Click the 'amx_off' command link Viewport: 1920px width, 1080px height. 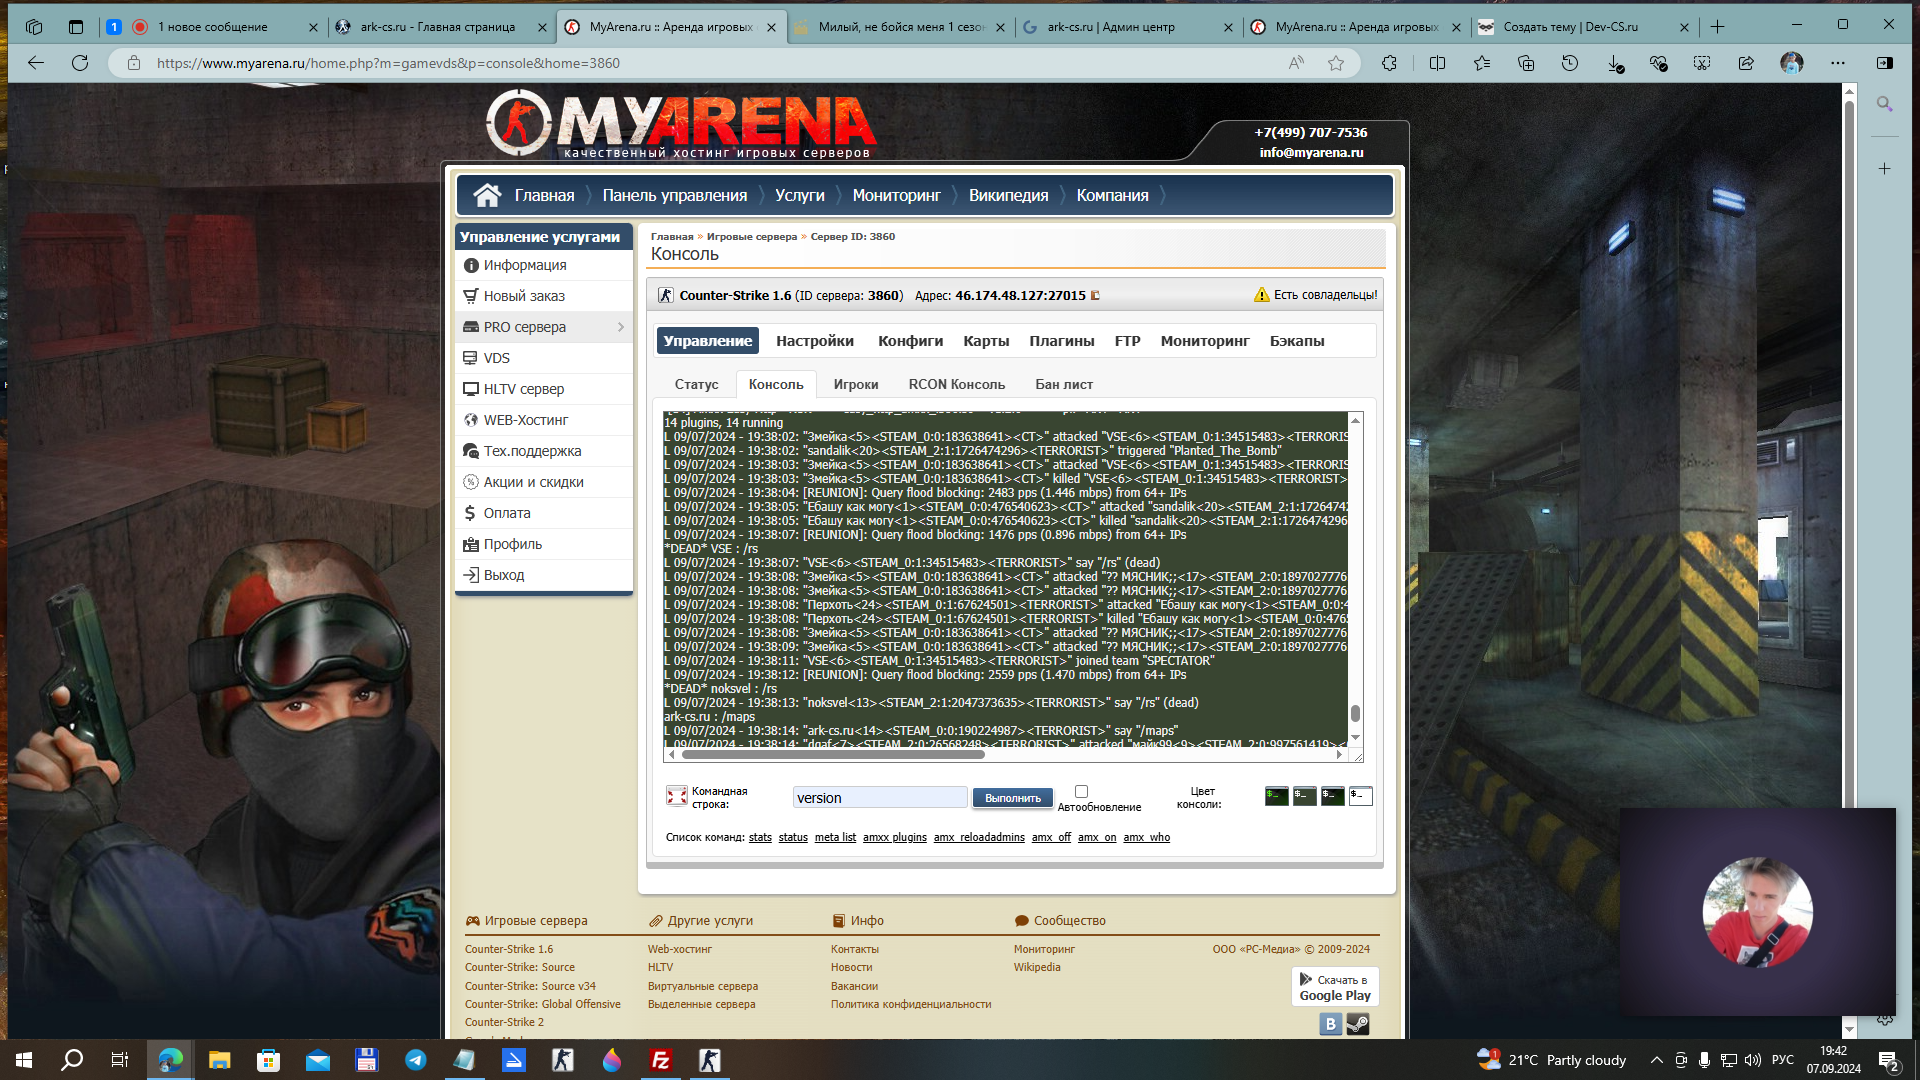(x=1051, y=838)
